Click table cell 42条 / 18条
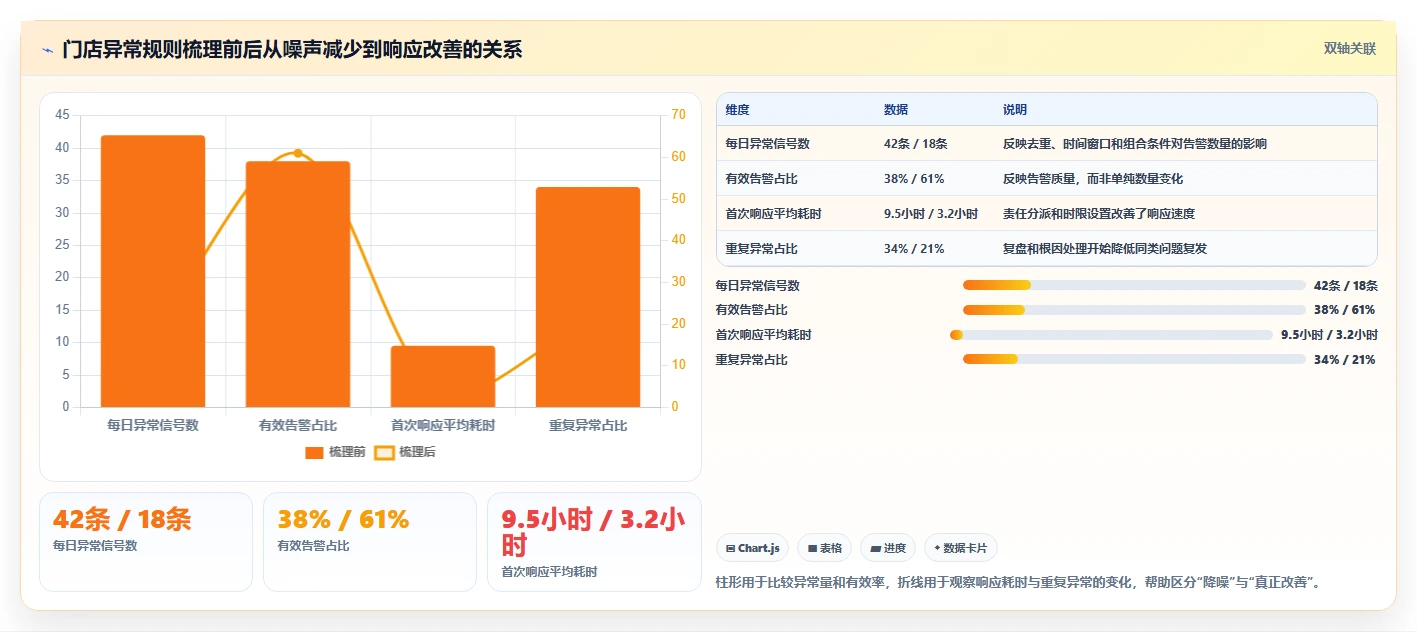The width and height of the screenshot is (1417, 632). pos(916,144)
